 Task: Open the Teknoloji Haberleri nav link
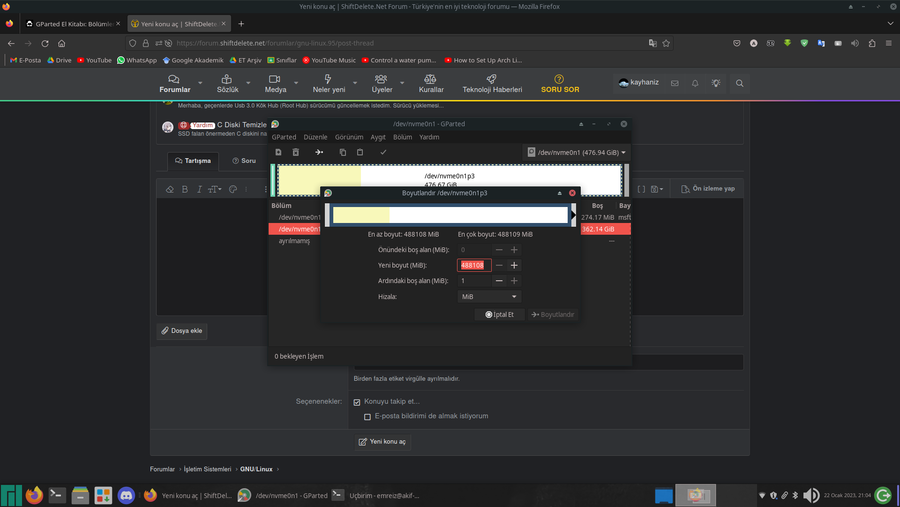(x=492, y=83)
